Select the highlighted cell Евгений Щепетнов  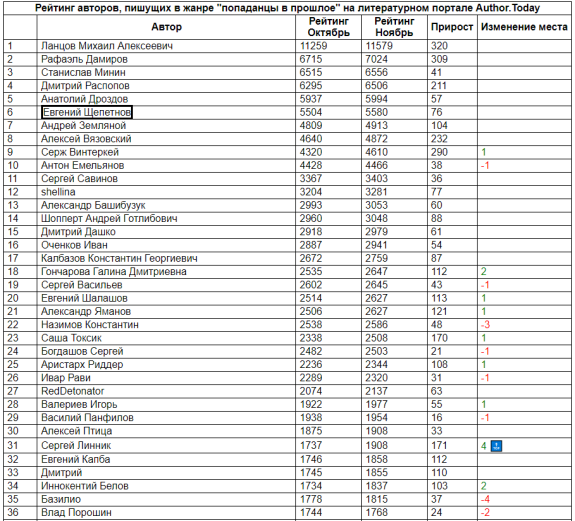point(87,112)
